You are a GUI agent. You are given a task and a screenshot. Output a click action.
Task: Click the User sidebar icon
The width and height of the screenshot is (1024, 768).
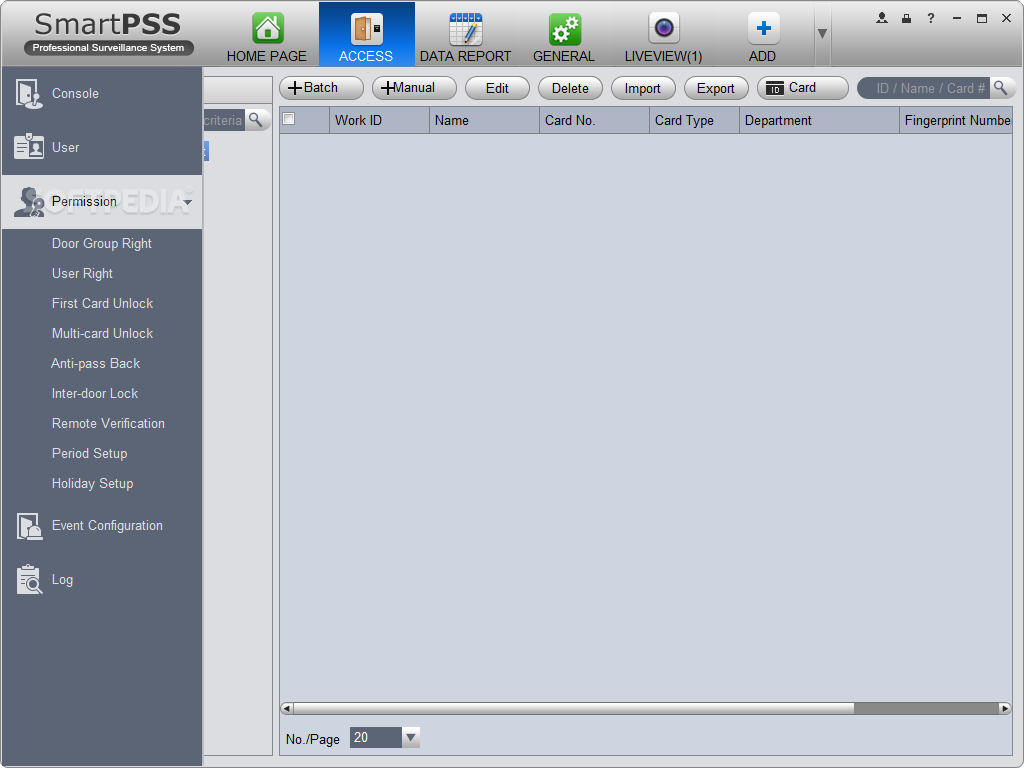click(29, 146)
